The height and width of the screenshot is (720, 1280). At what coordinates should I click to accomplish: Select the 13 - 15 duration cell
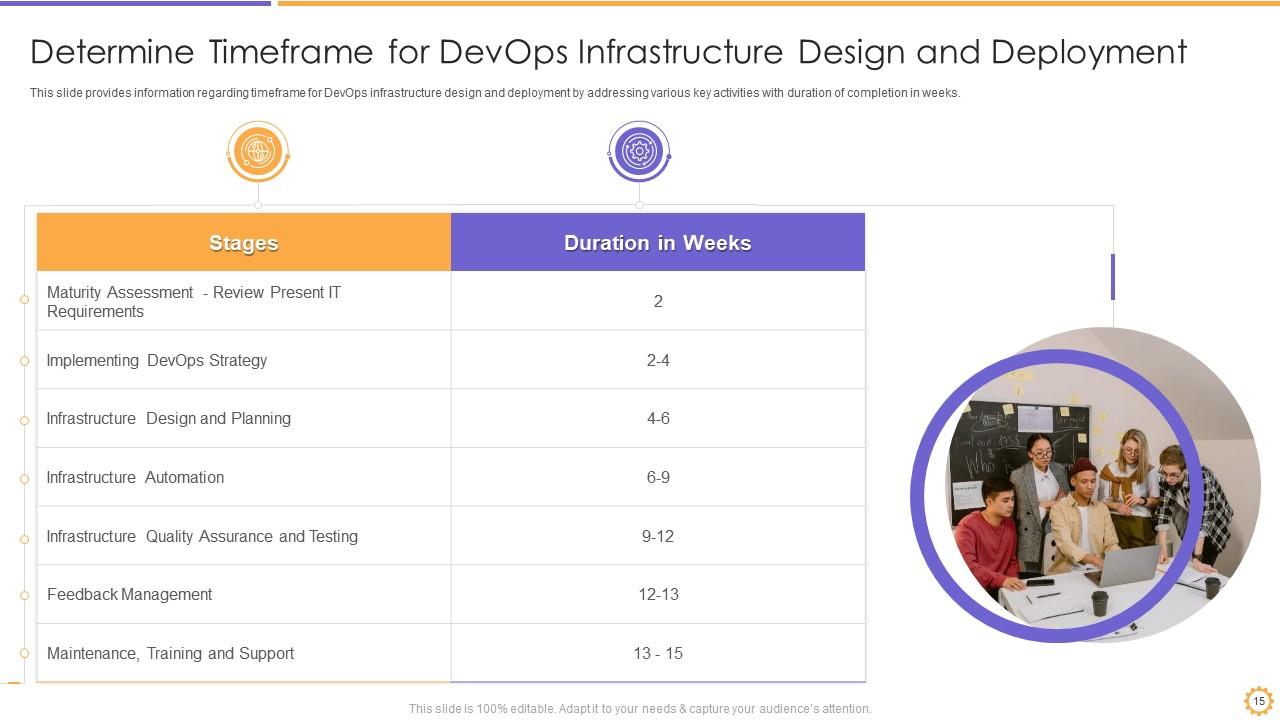coord(657,653)
